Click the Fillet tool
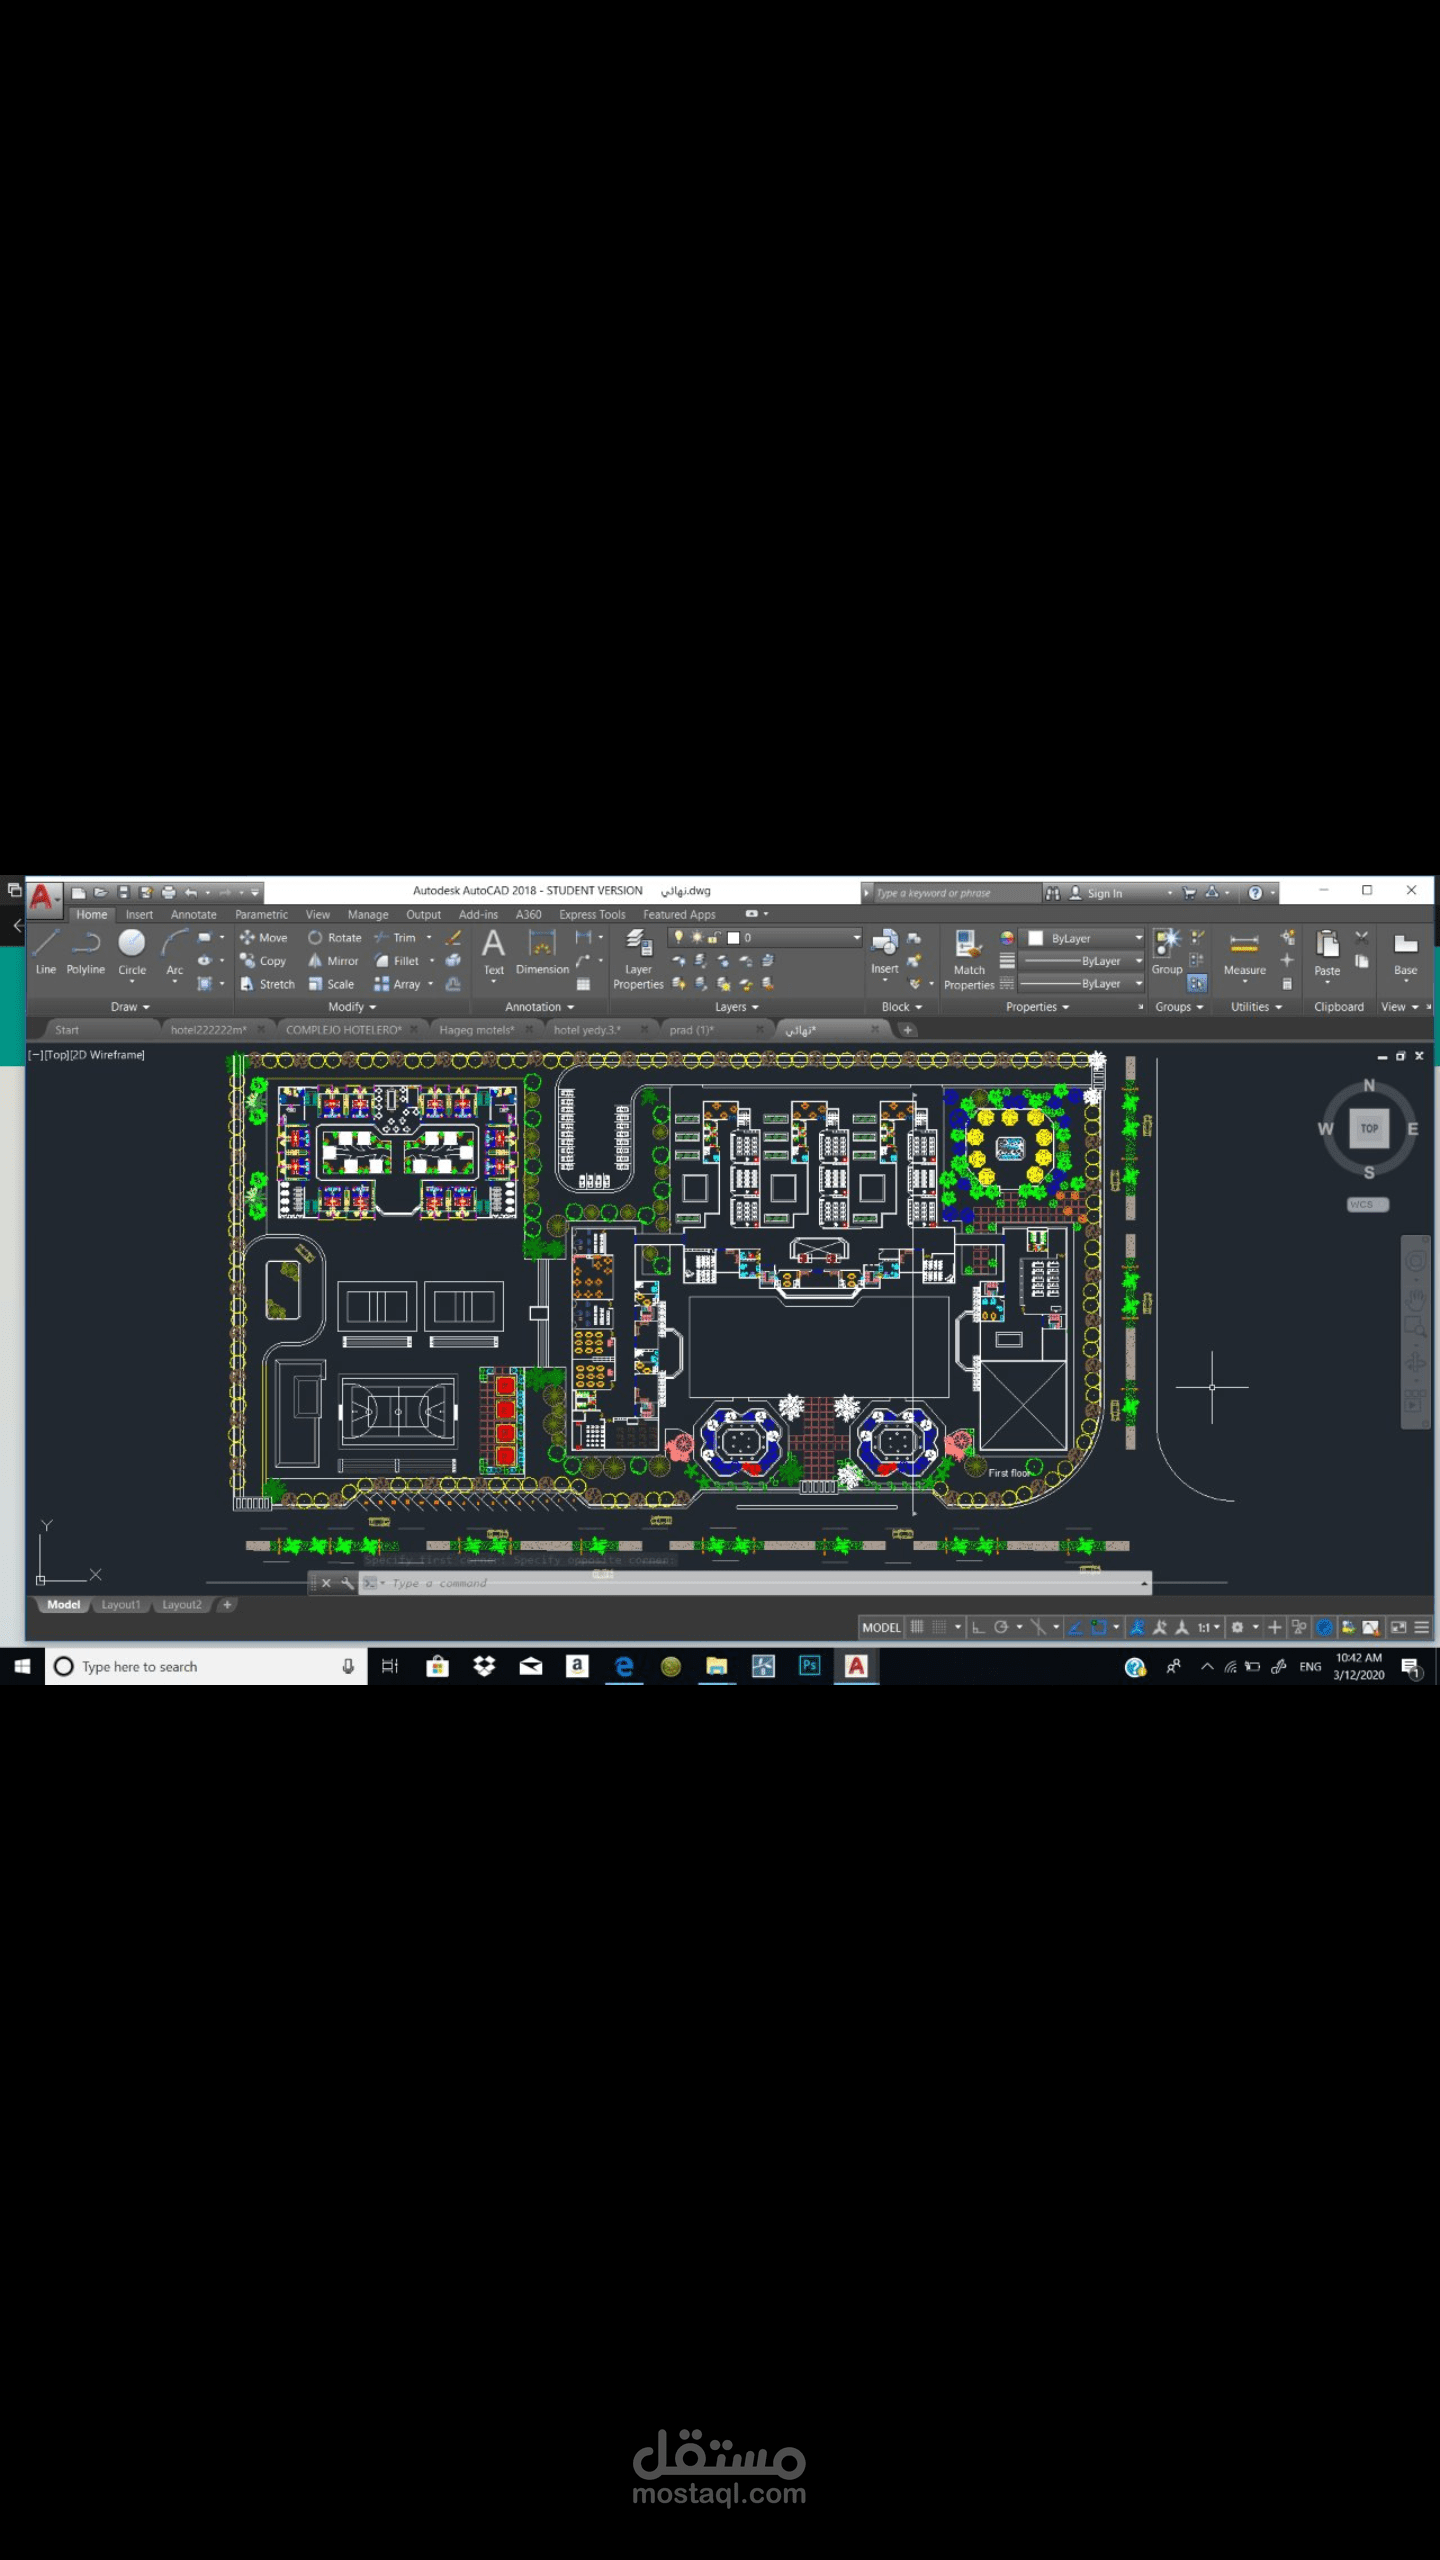The width and height of the screenshot is (1440, 2560). click(397, 961)
